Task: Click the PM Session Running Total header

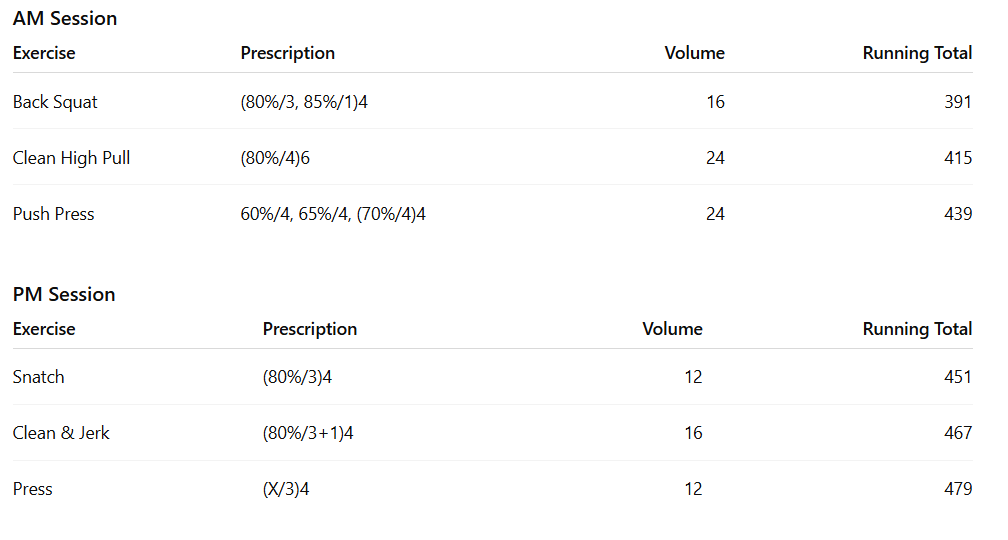Action: (917, 329)
